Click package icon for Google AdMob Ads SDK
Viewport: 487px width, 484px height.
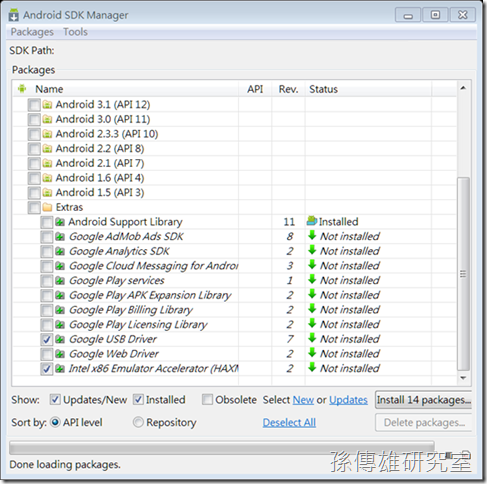coord(60,237)
